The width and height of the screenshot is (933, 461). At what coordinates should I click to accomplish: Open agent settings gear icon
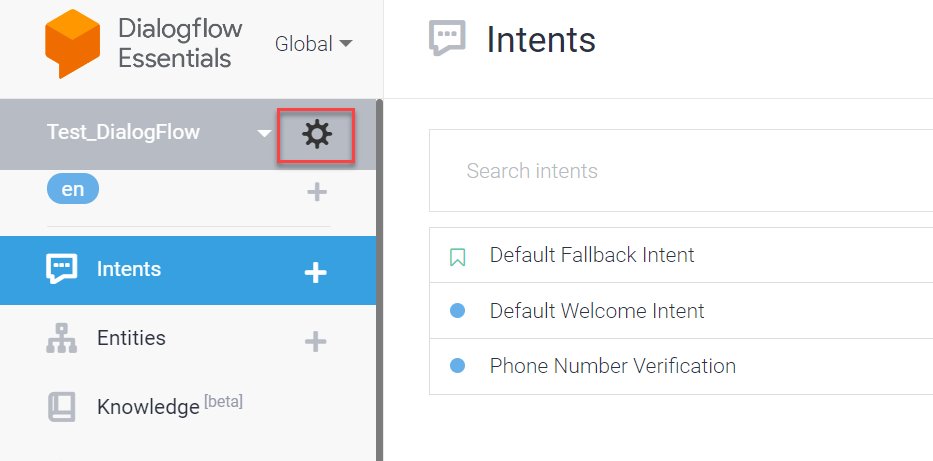click(x=316, y=134)
